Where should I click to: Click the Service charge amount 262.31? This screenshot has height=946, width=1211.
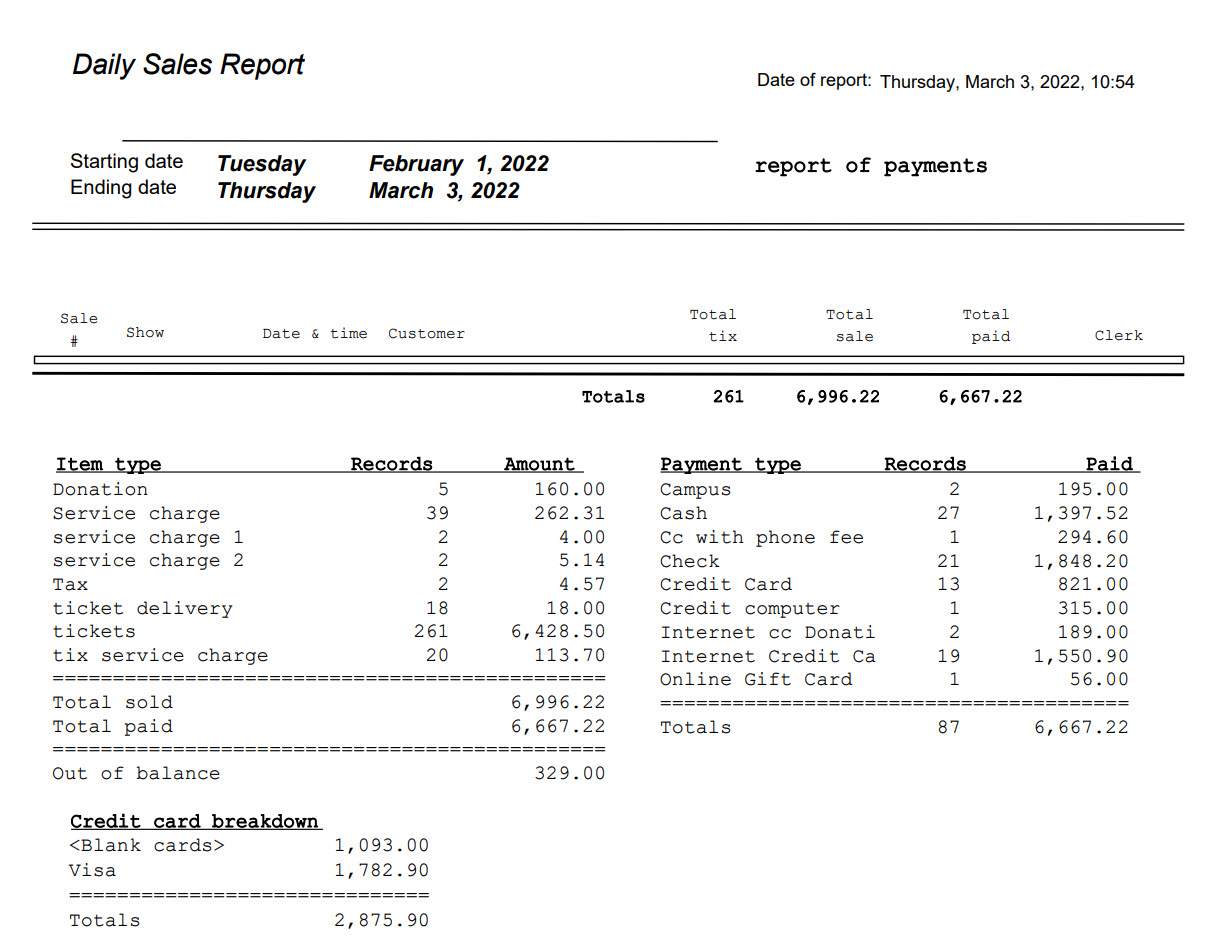[569, 514]
